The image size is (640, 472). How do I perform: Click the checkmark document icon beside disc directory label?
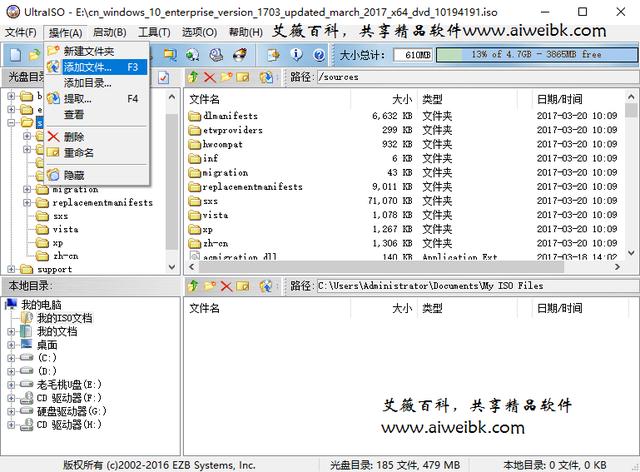(164, 77)
